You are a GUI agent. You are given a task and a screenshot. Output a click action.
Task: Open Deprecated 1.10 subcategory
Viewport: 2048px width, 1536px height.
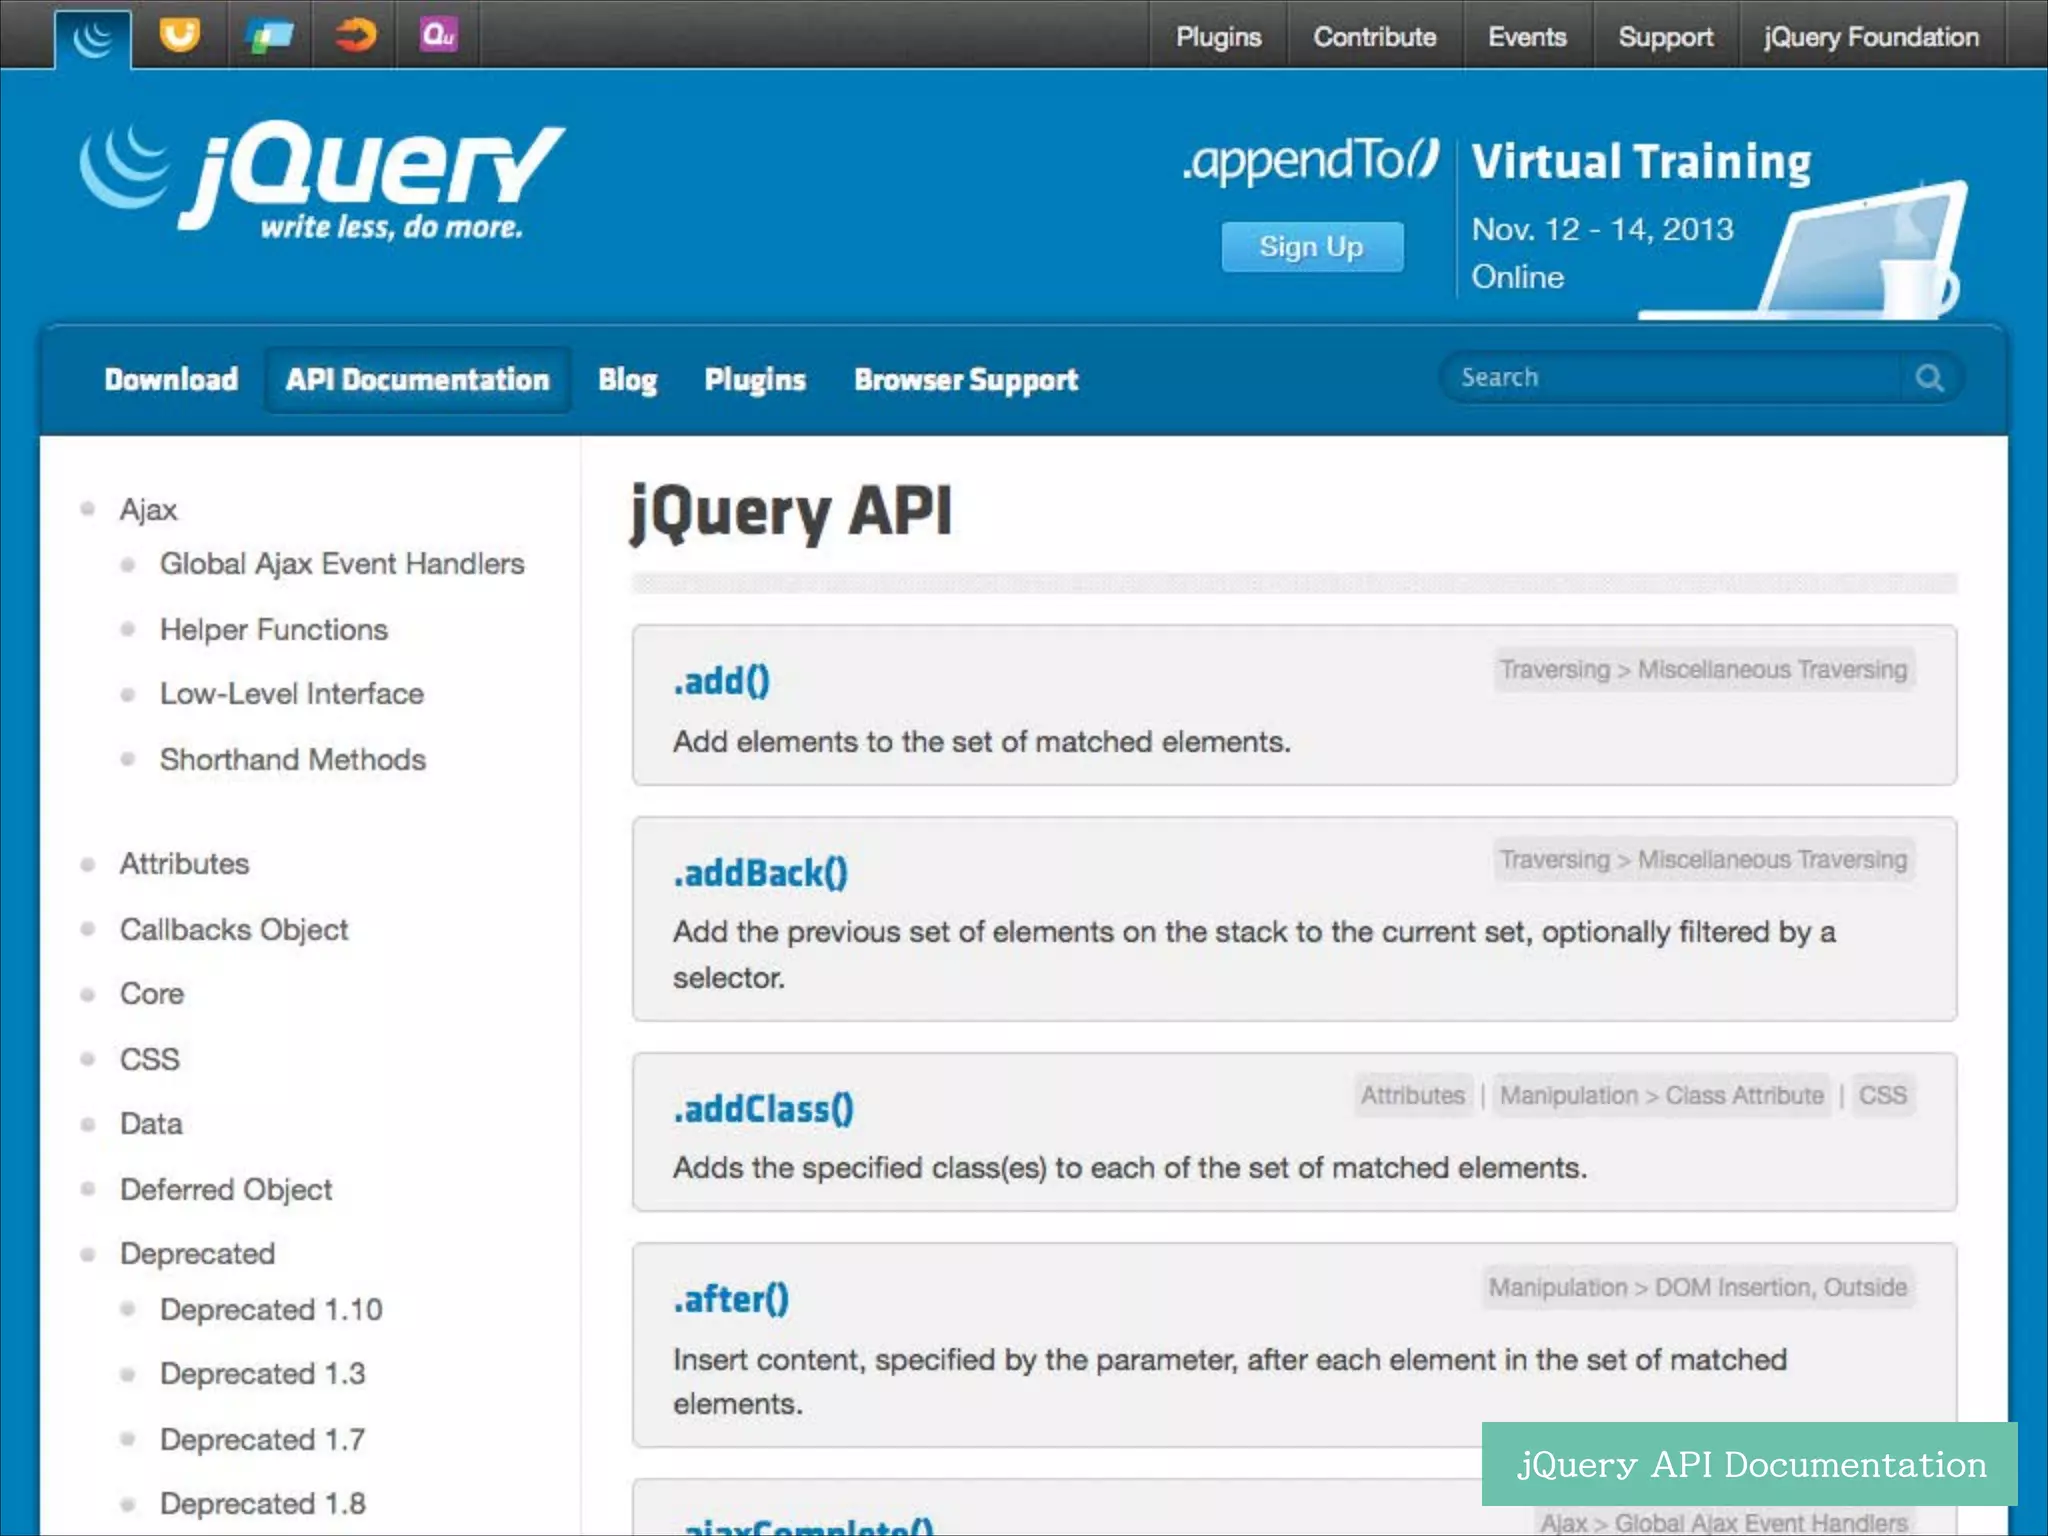271,1310
